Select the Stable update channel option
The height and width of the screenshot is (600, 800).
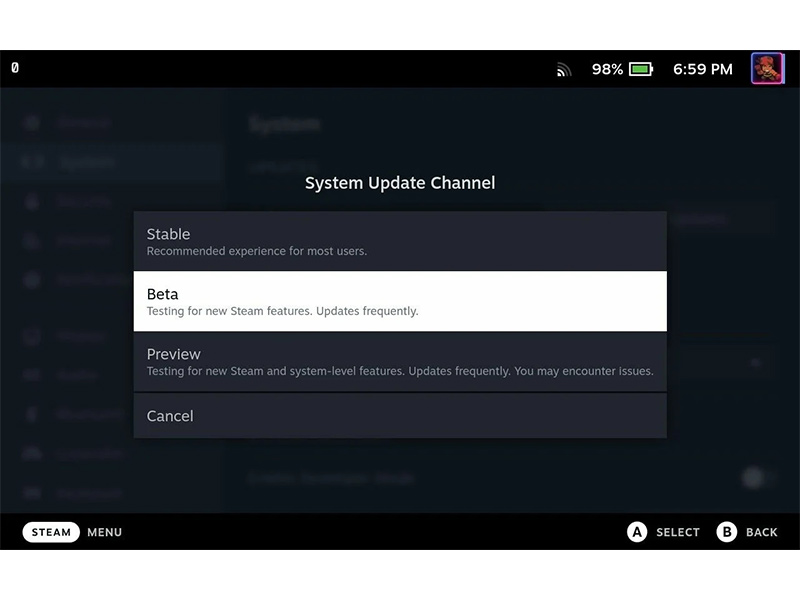click(x=400, y=241)
